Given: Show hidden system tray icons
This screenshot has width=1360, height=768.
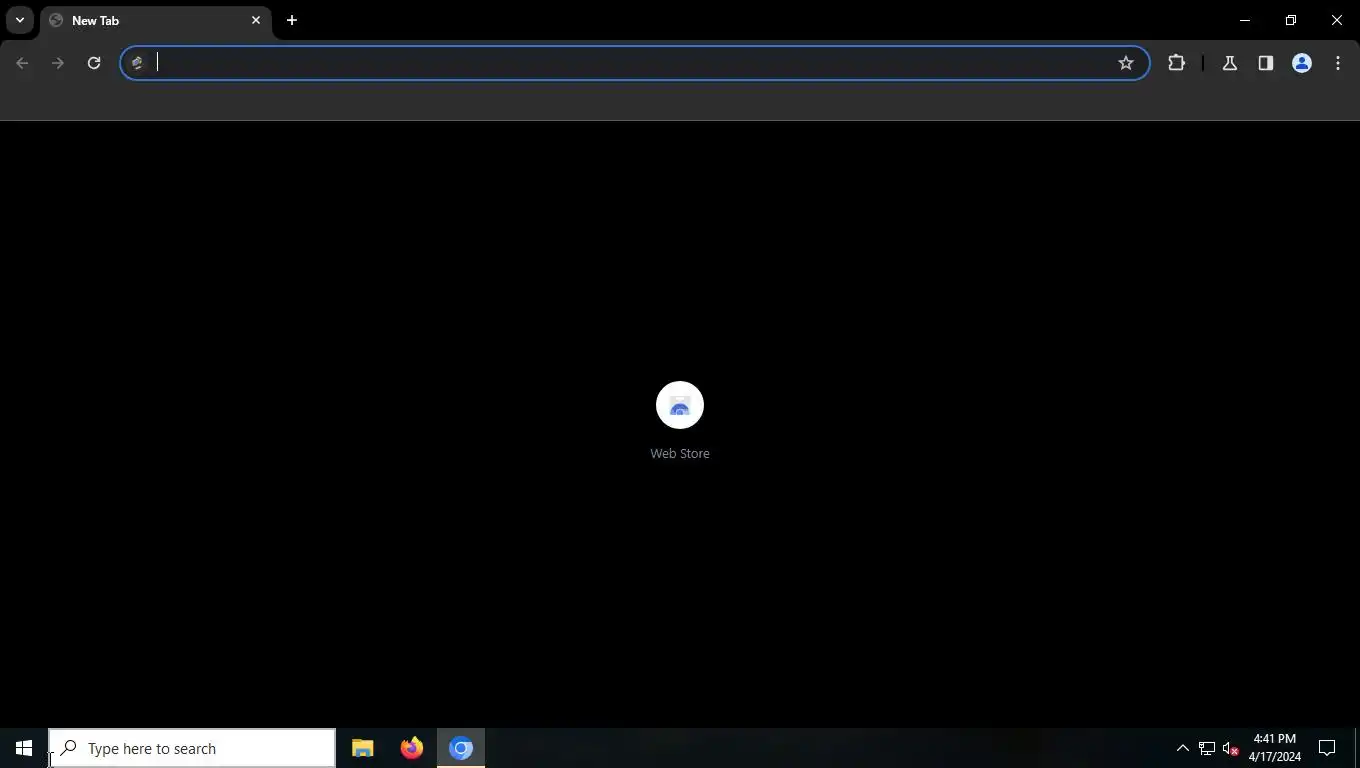Looking at the screenshot, I should 1182,748.
